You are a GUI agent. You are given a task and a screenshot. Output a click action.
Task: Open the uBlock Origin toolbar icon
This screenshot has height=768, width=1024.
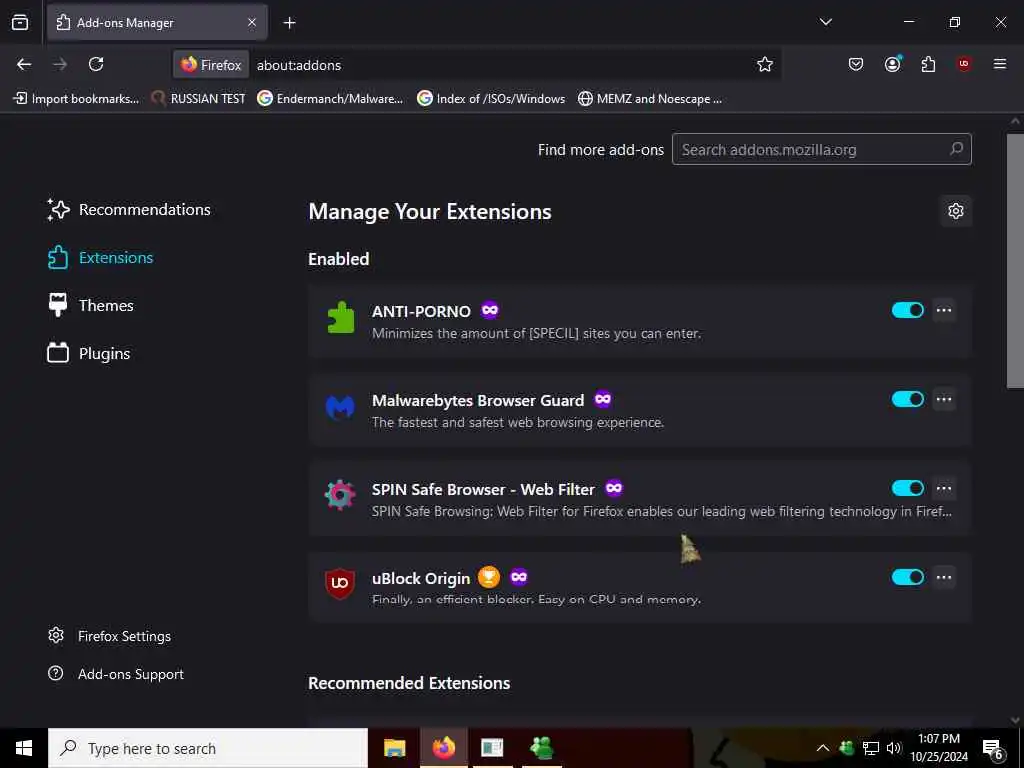point(964,64)
